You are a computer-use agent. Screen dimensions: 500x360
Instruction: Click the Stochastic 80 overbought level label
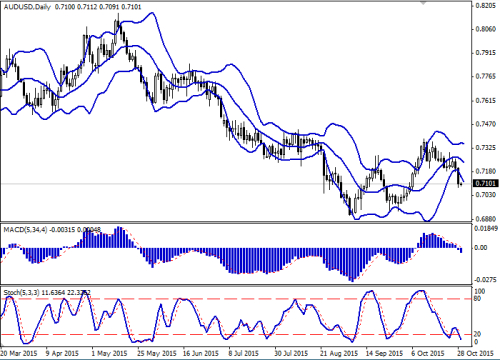click(478, 299)
